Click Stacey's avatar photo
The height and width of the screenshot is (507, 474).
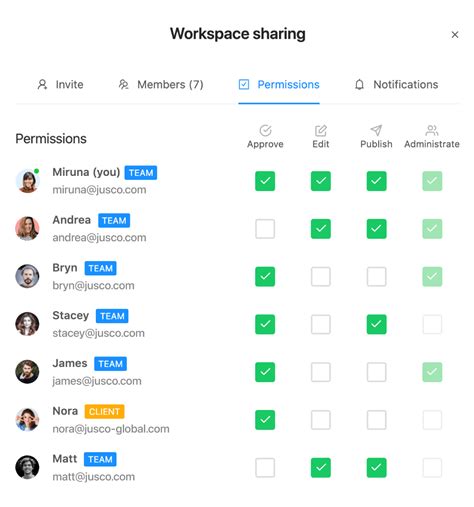pyautogui.click(x=27, y=324)
